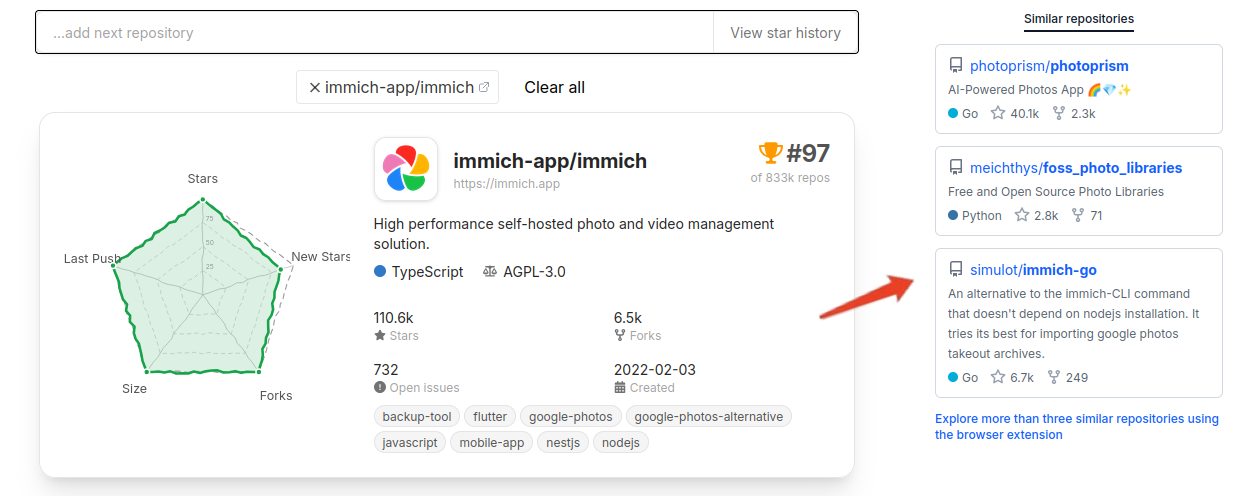Click the AGPL-3.0 license text

tap(534, 271)
